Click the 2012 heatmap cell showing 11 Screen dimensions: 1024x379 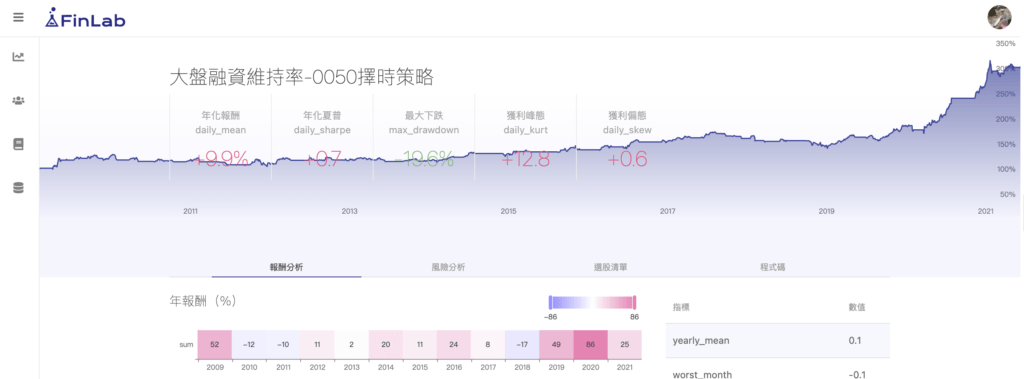317,344
